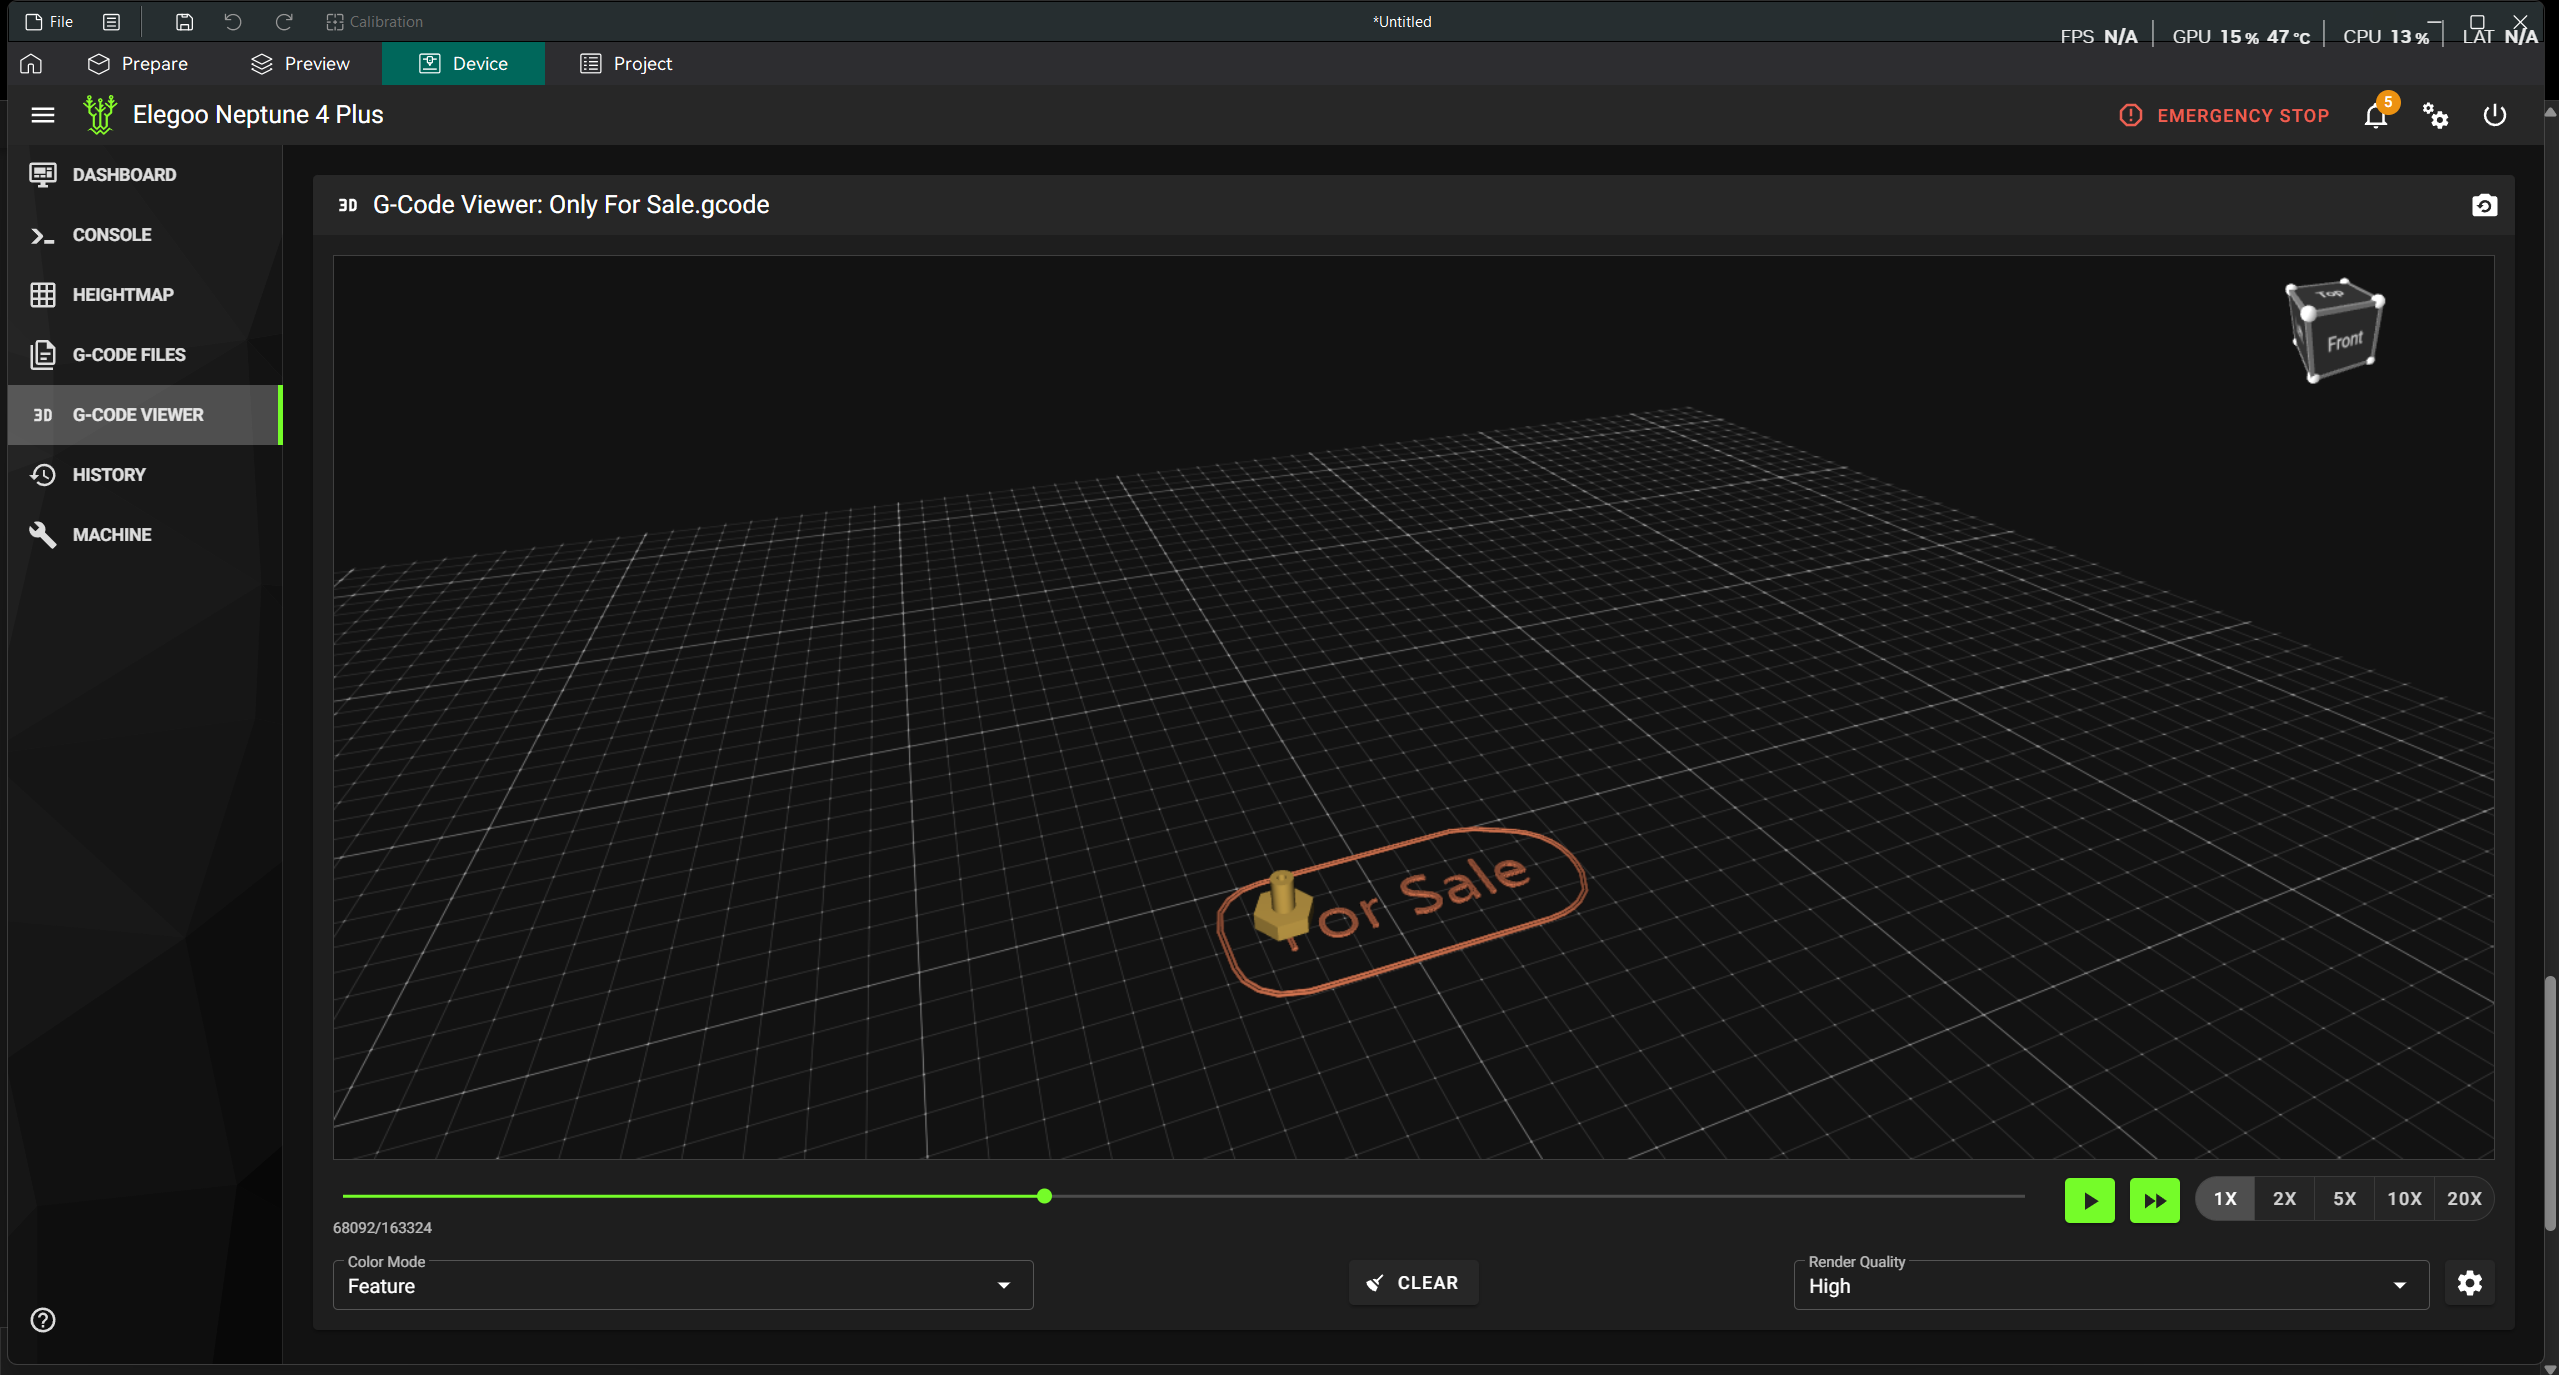Click the hamburger menu icon beside the logo
The width and height of the screenshot is (2559, 1375).
(x=43, y=115)
